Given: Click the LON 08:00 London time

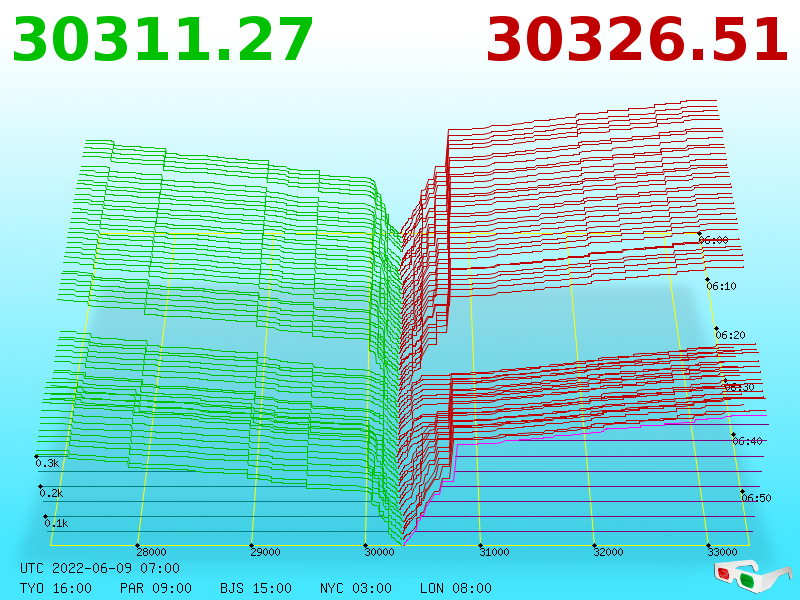Looking at the screenshot, I should click(x=456, y=588).
